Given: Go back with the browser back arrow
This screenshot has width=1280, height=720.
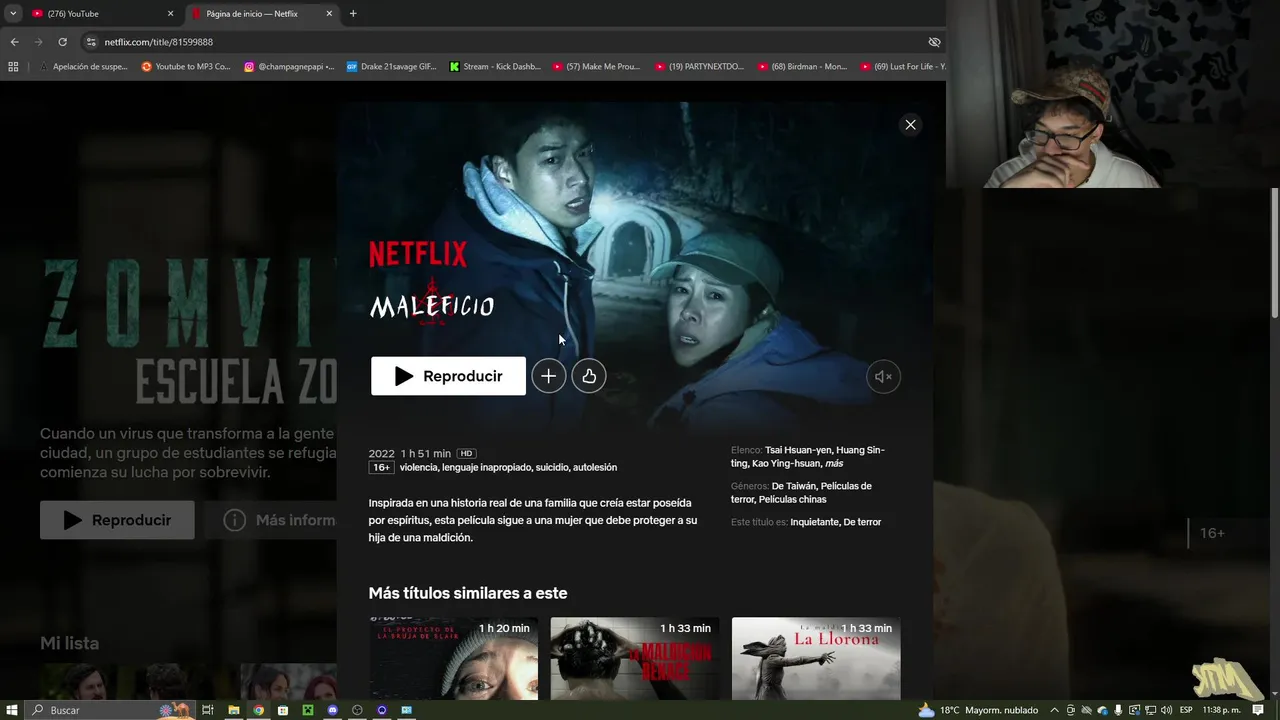Looking at the screenshot, I should pyautogui.click(x=14, y=42).
